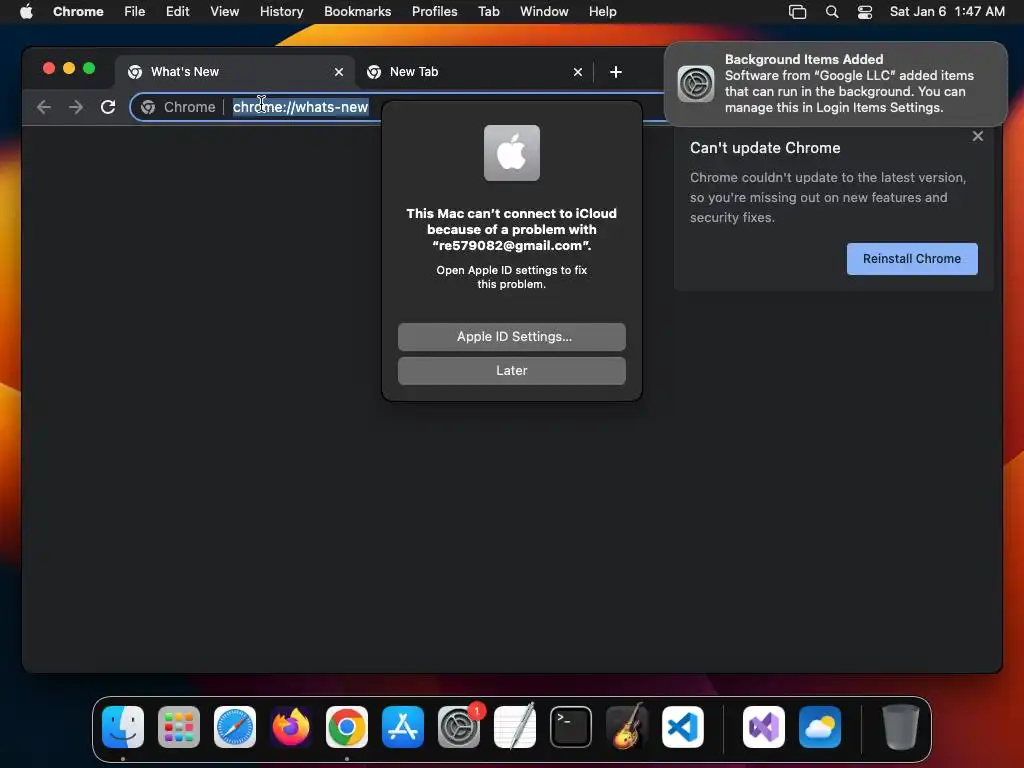Viewport: 1024px width, 768px height.
Task: Switch to the New Tab tab
Action: (474, 72)
